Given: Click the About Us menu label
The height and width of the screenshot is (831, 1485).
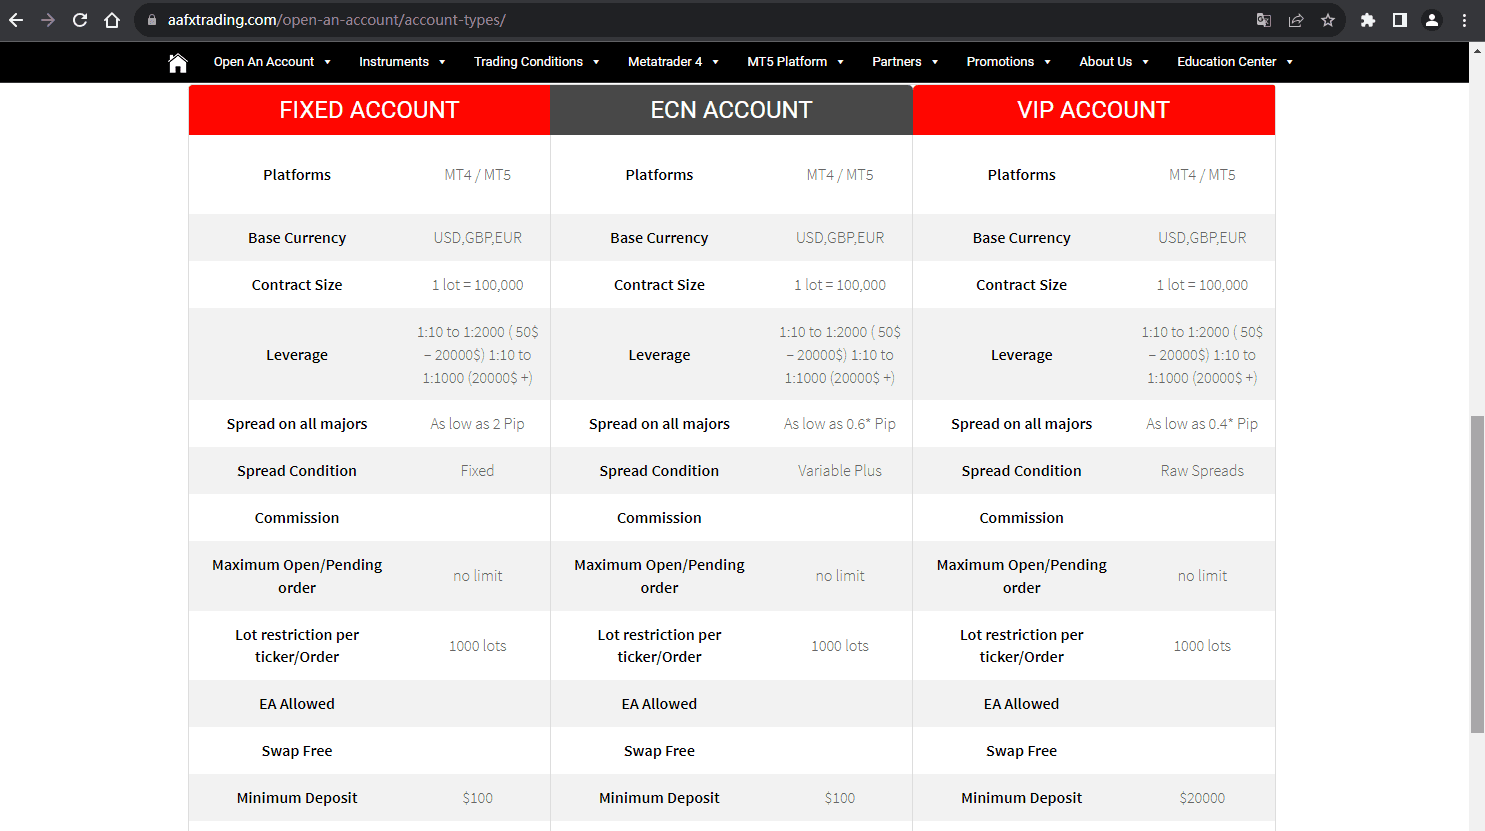Looking at the screenshot, I should (1105, 62).
